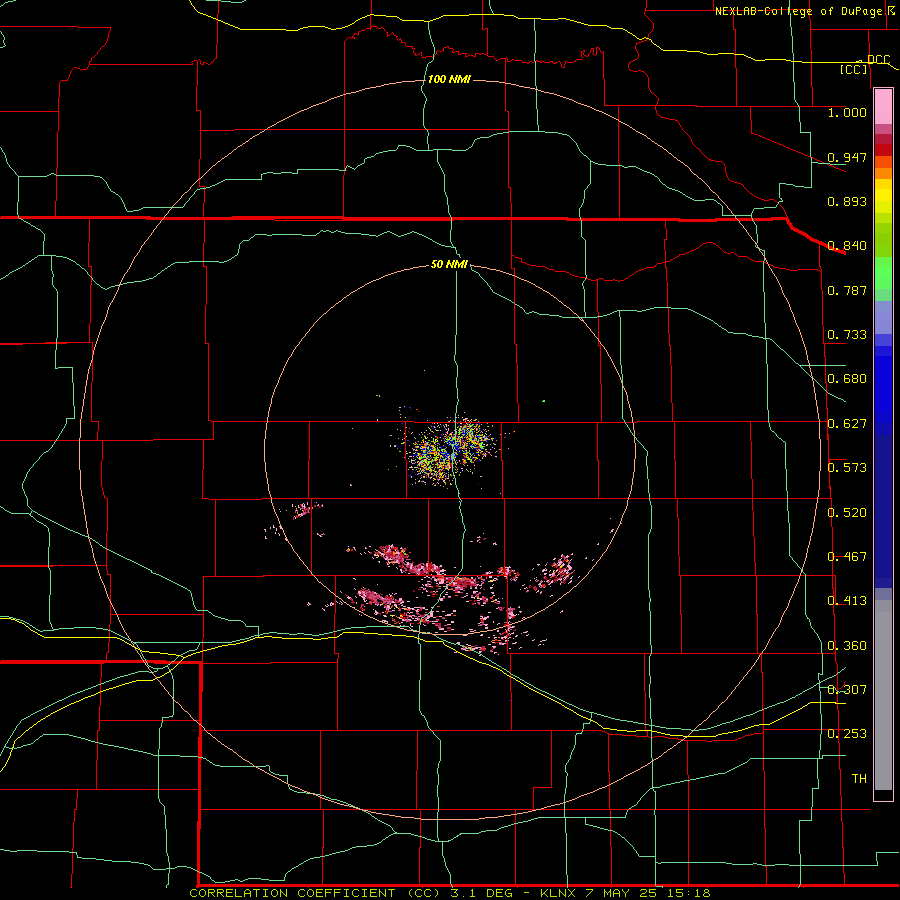Image resolution: width=900 pixels, height=900 pixels.
Task: Click the 0.573 color scale label
Action: [x=847, y=468]
